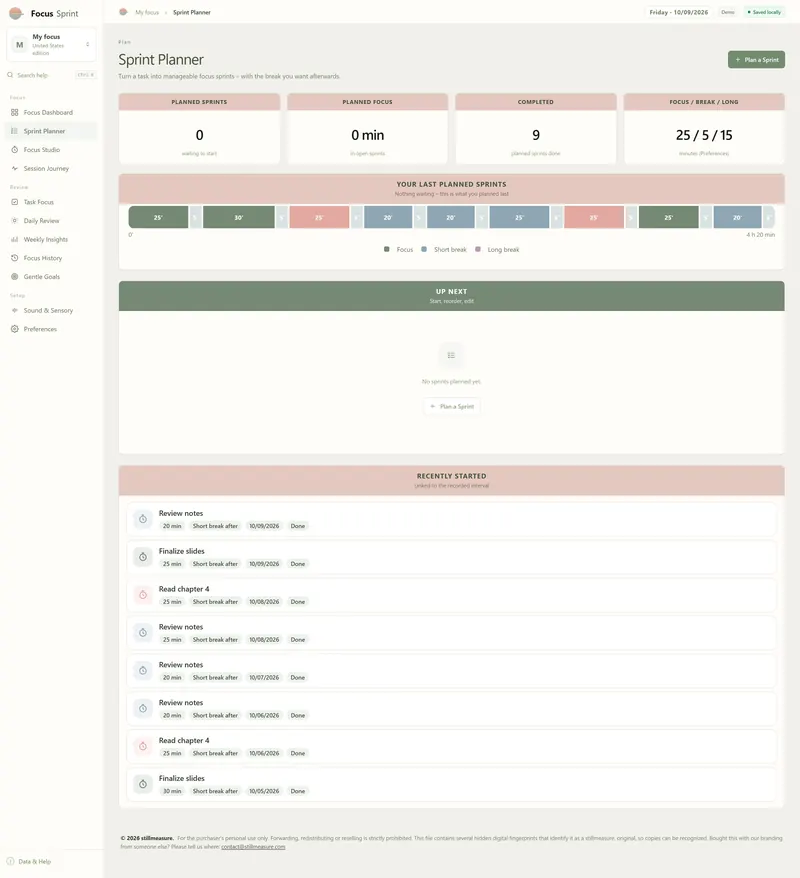Viewport: 800px width, 878px height.
Task: Open Daily Review using its sun icon
Action: click(15, 221)
